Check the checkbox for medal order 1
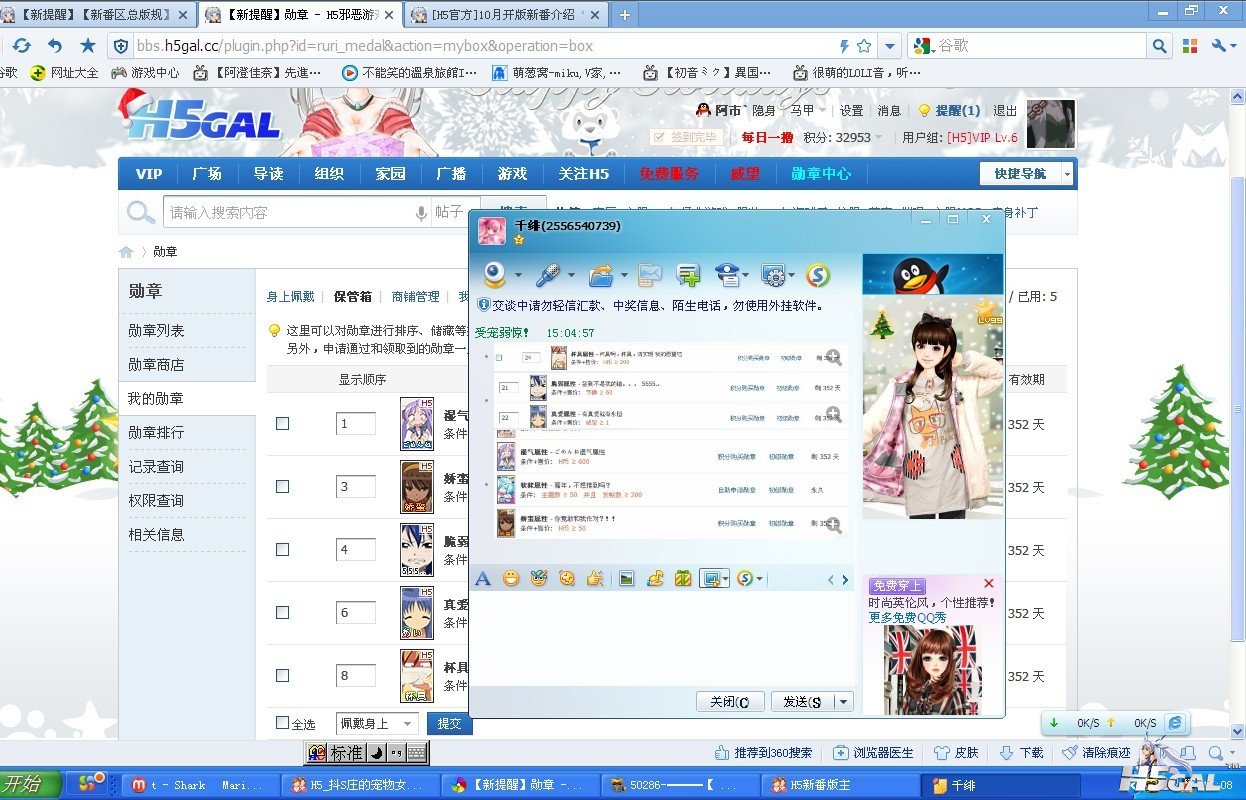This screenshot has height=800, width=1246. pos(282,424)
